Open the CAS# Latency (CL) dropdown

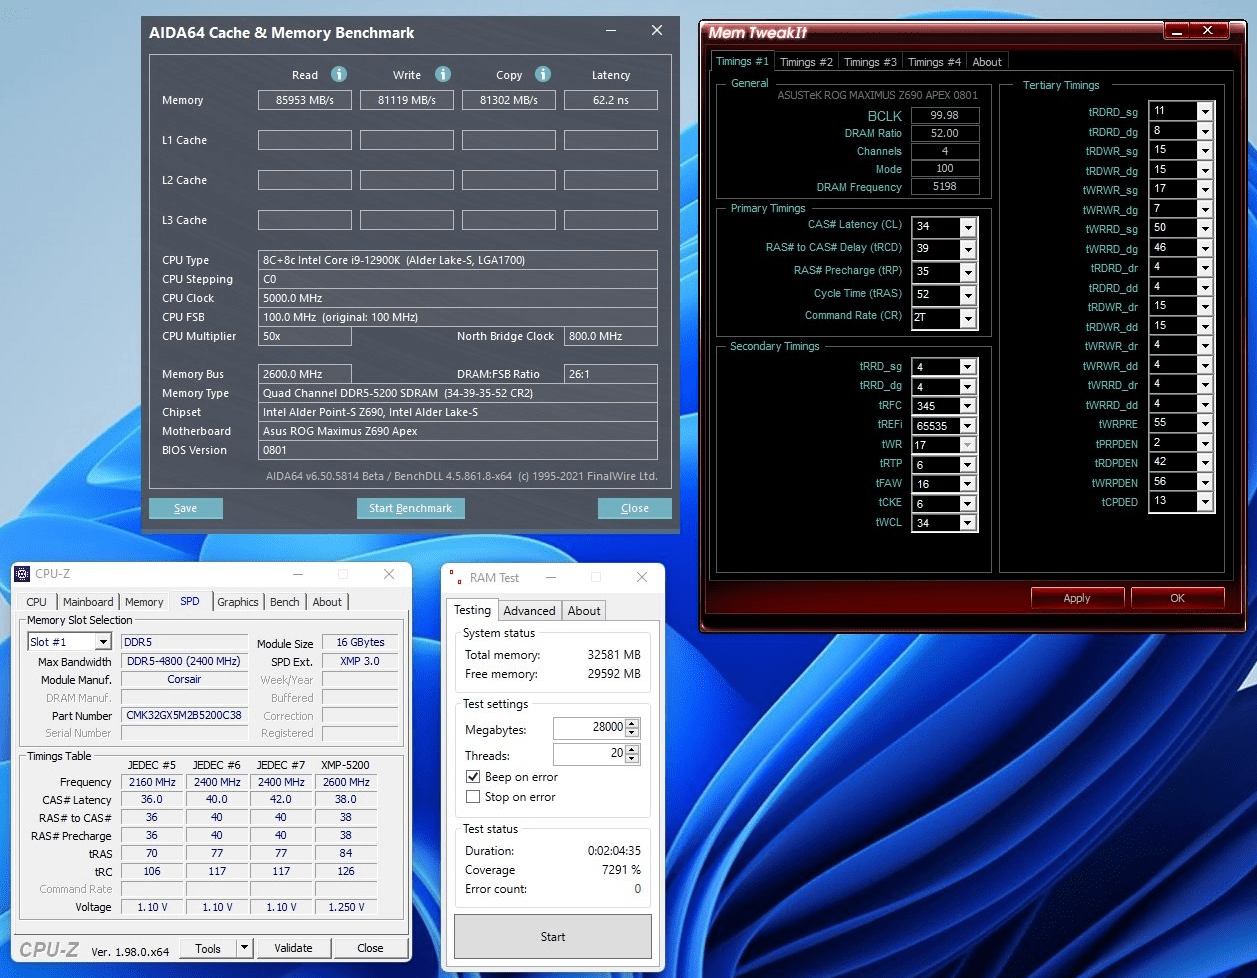tap(967, 227)
